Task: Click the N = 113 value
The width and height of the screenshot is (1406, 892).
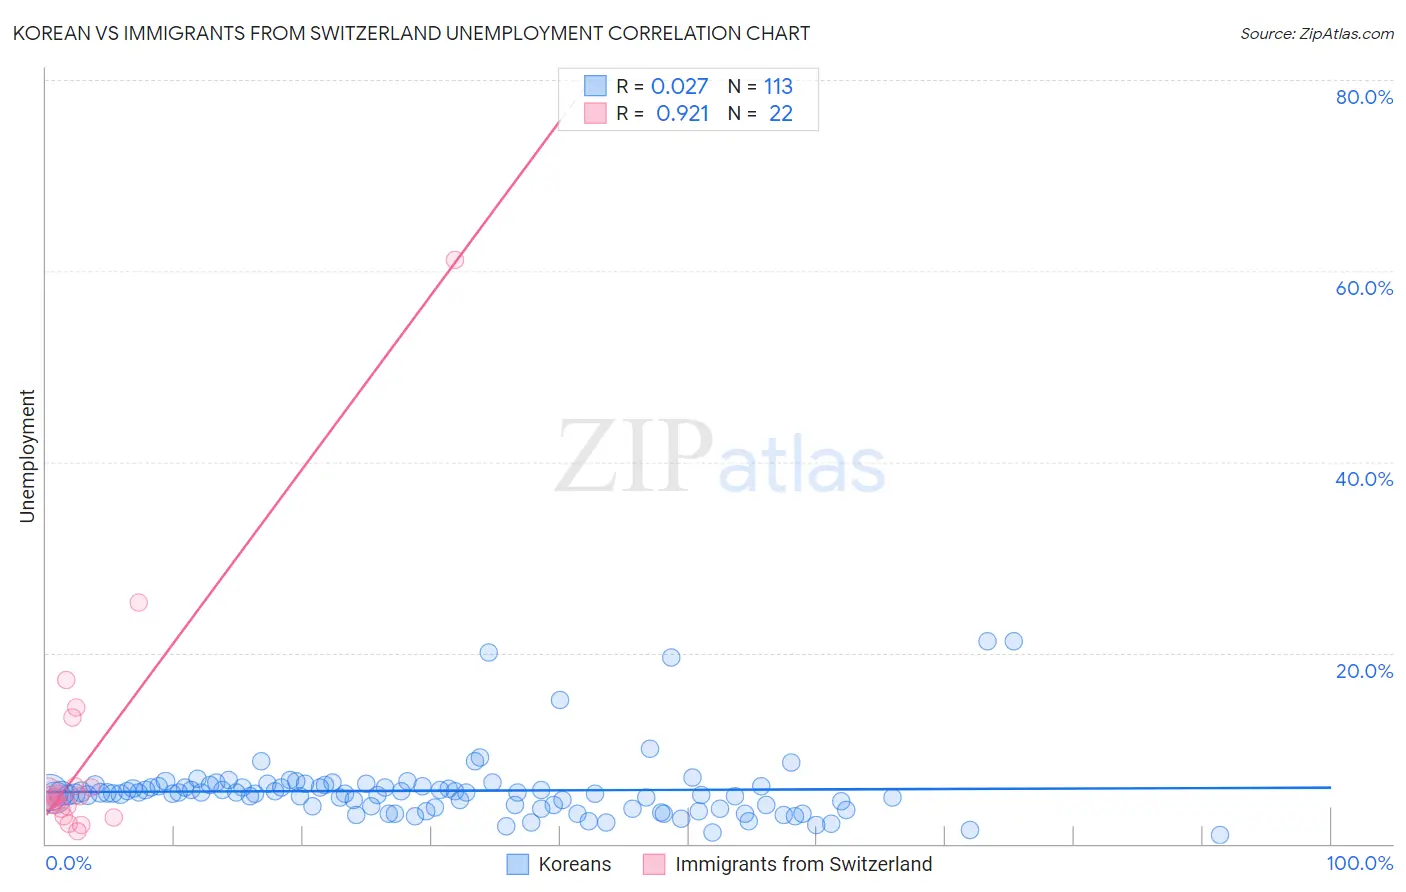Action: [760, 86]
